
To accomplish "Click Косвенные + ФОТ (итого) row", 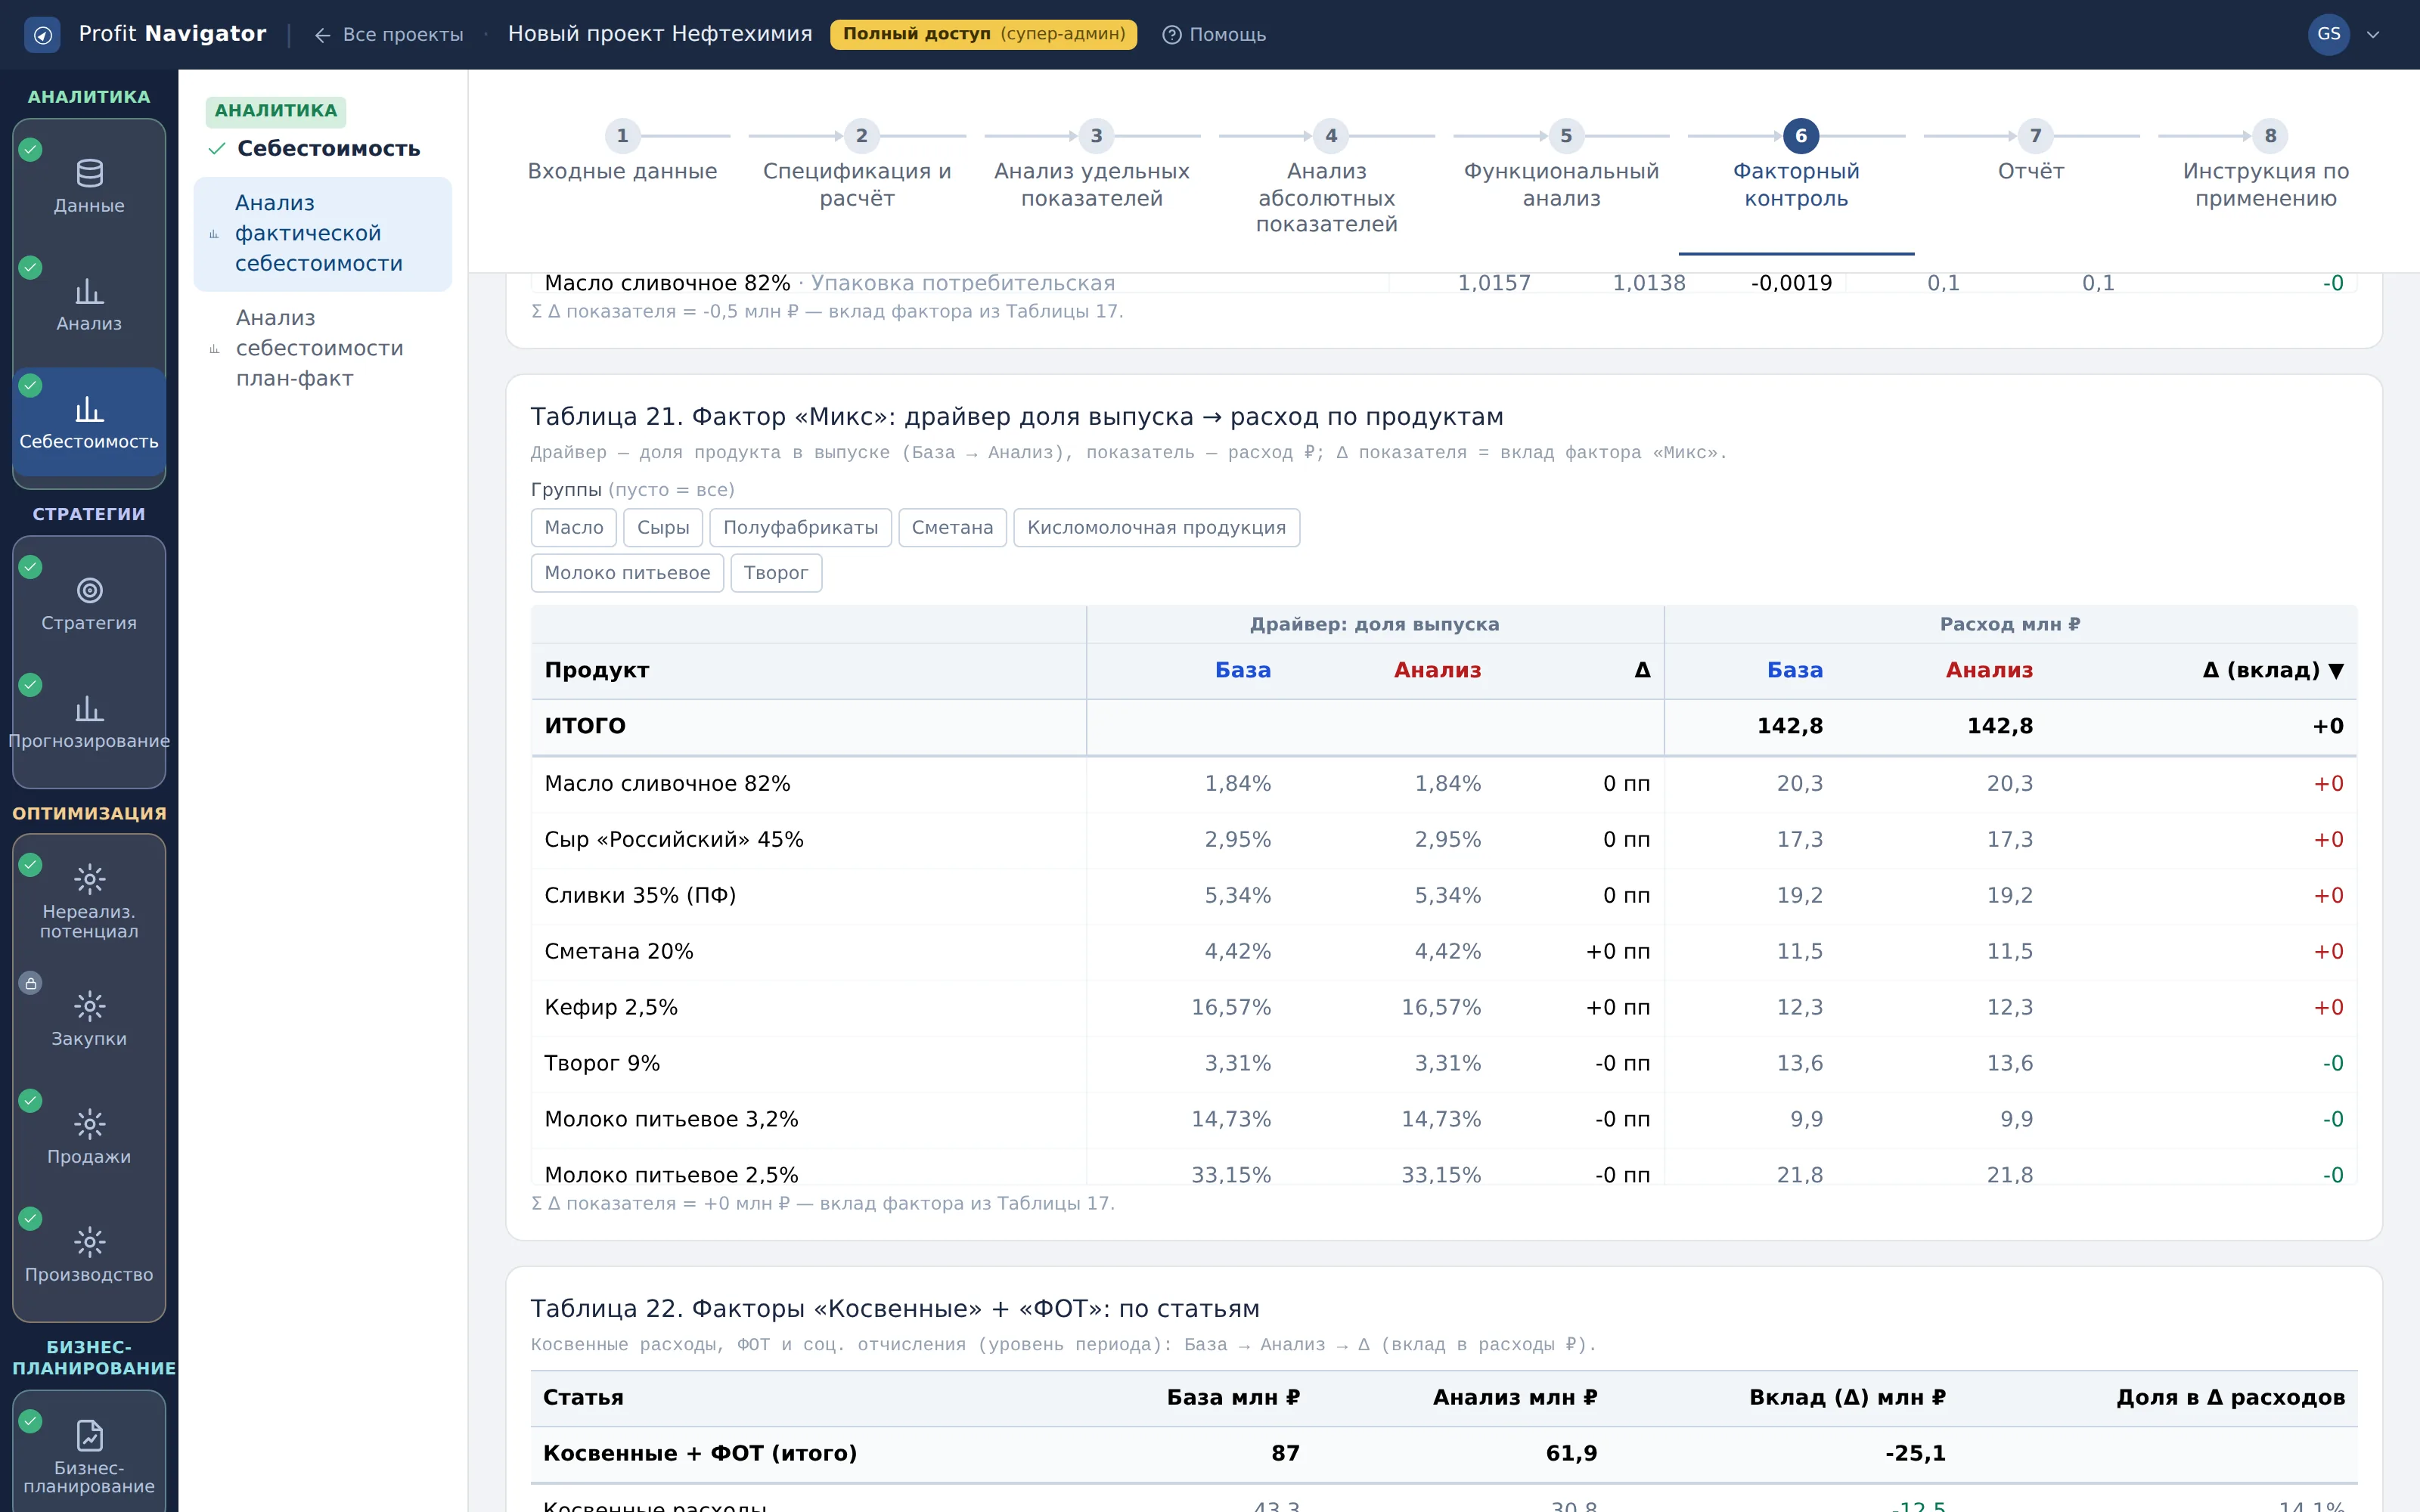I will pyautogui.click(x=1444, y=1454).
